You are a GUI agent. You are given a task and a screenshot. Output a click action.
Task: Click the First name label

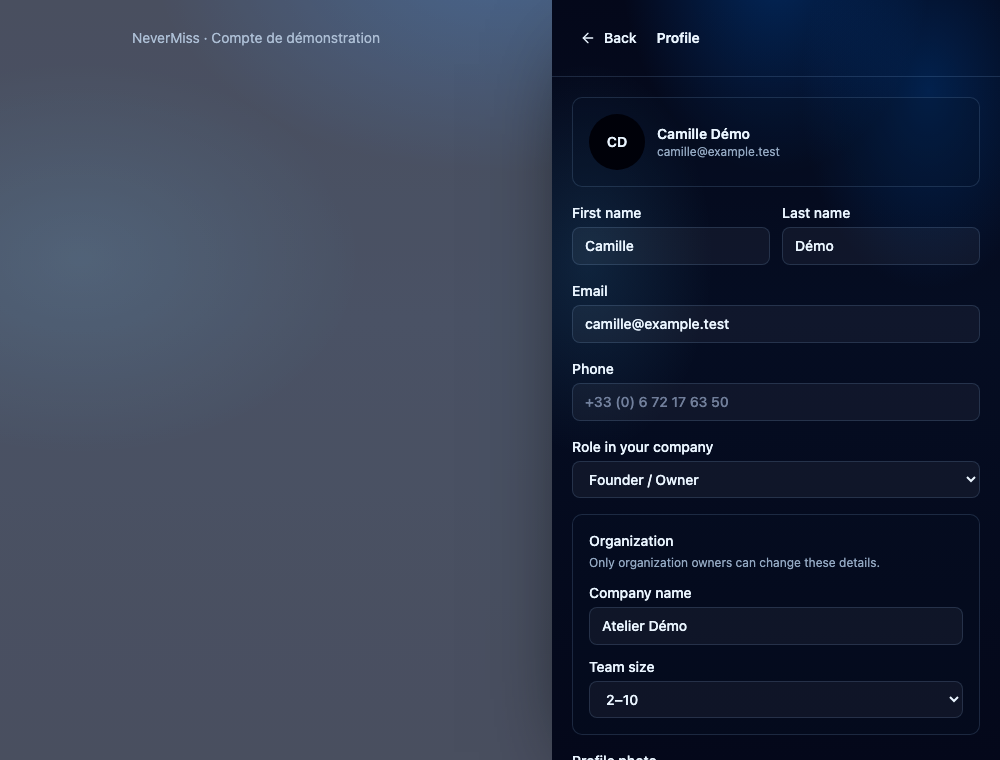pos(607,214)
